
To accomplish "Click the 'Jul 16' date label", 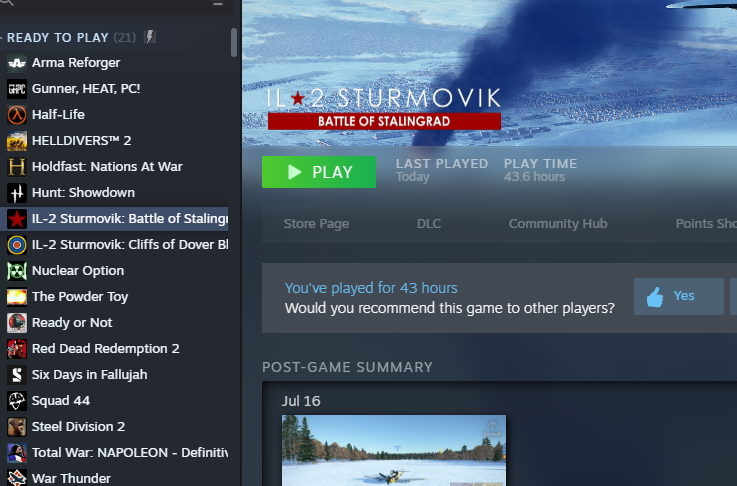I will 301,401.
